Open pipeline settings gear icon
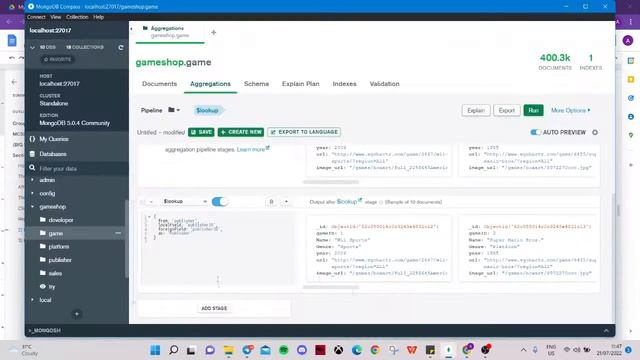This screenshot has width=640, height=360. point(595,132)
